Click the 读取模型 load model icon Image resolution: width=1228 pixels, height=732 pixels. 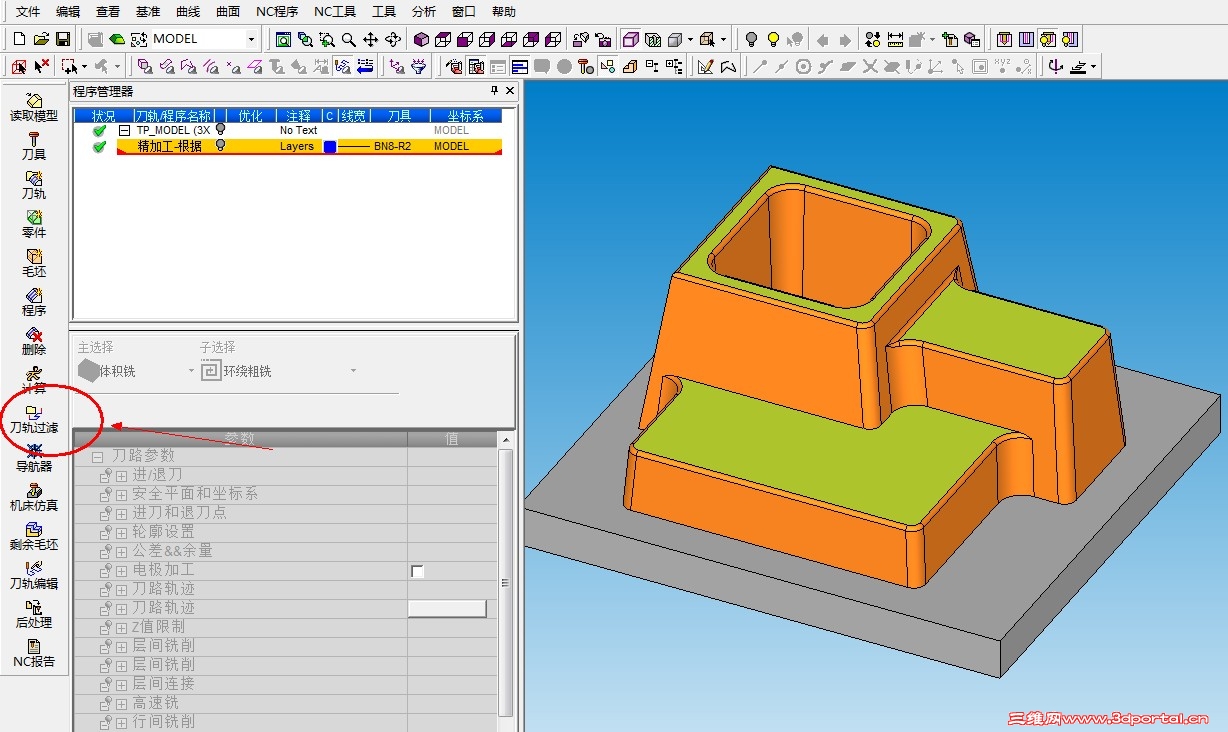[x=34, y=106]
